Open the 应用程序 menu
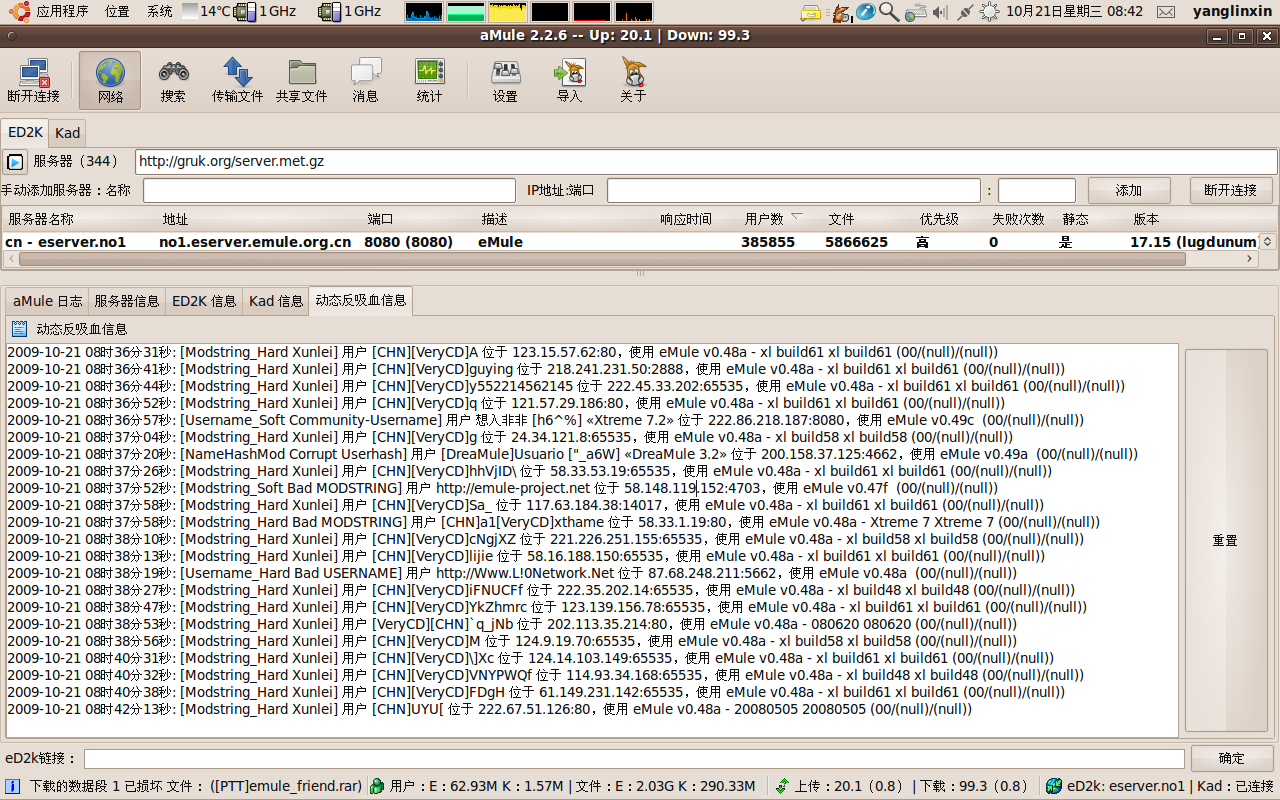The width and height of the screenshot is (1280, 800). tap(62, 12)
